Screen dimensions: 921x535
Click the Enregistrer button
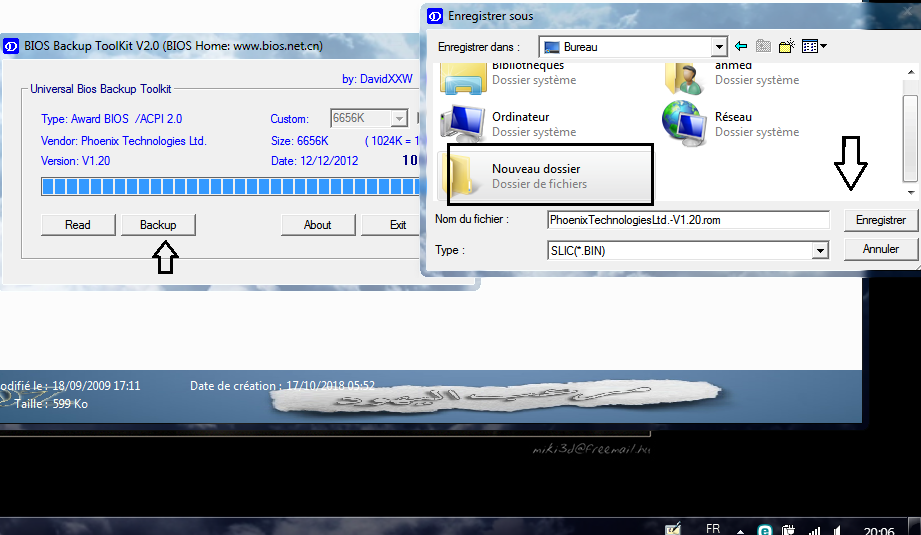[880, 220]
